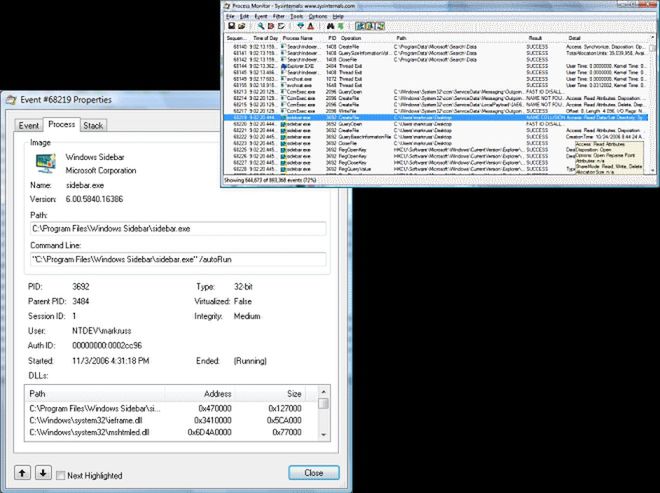Select the DLL row with address 0x470000

(x=165, y=408)
